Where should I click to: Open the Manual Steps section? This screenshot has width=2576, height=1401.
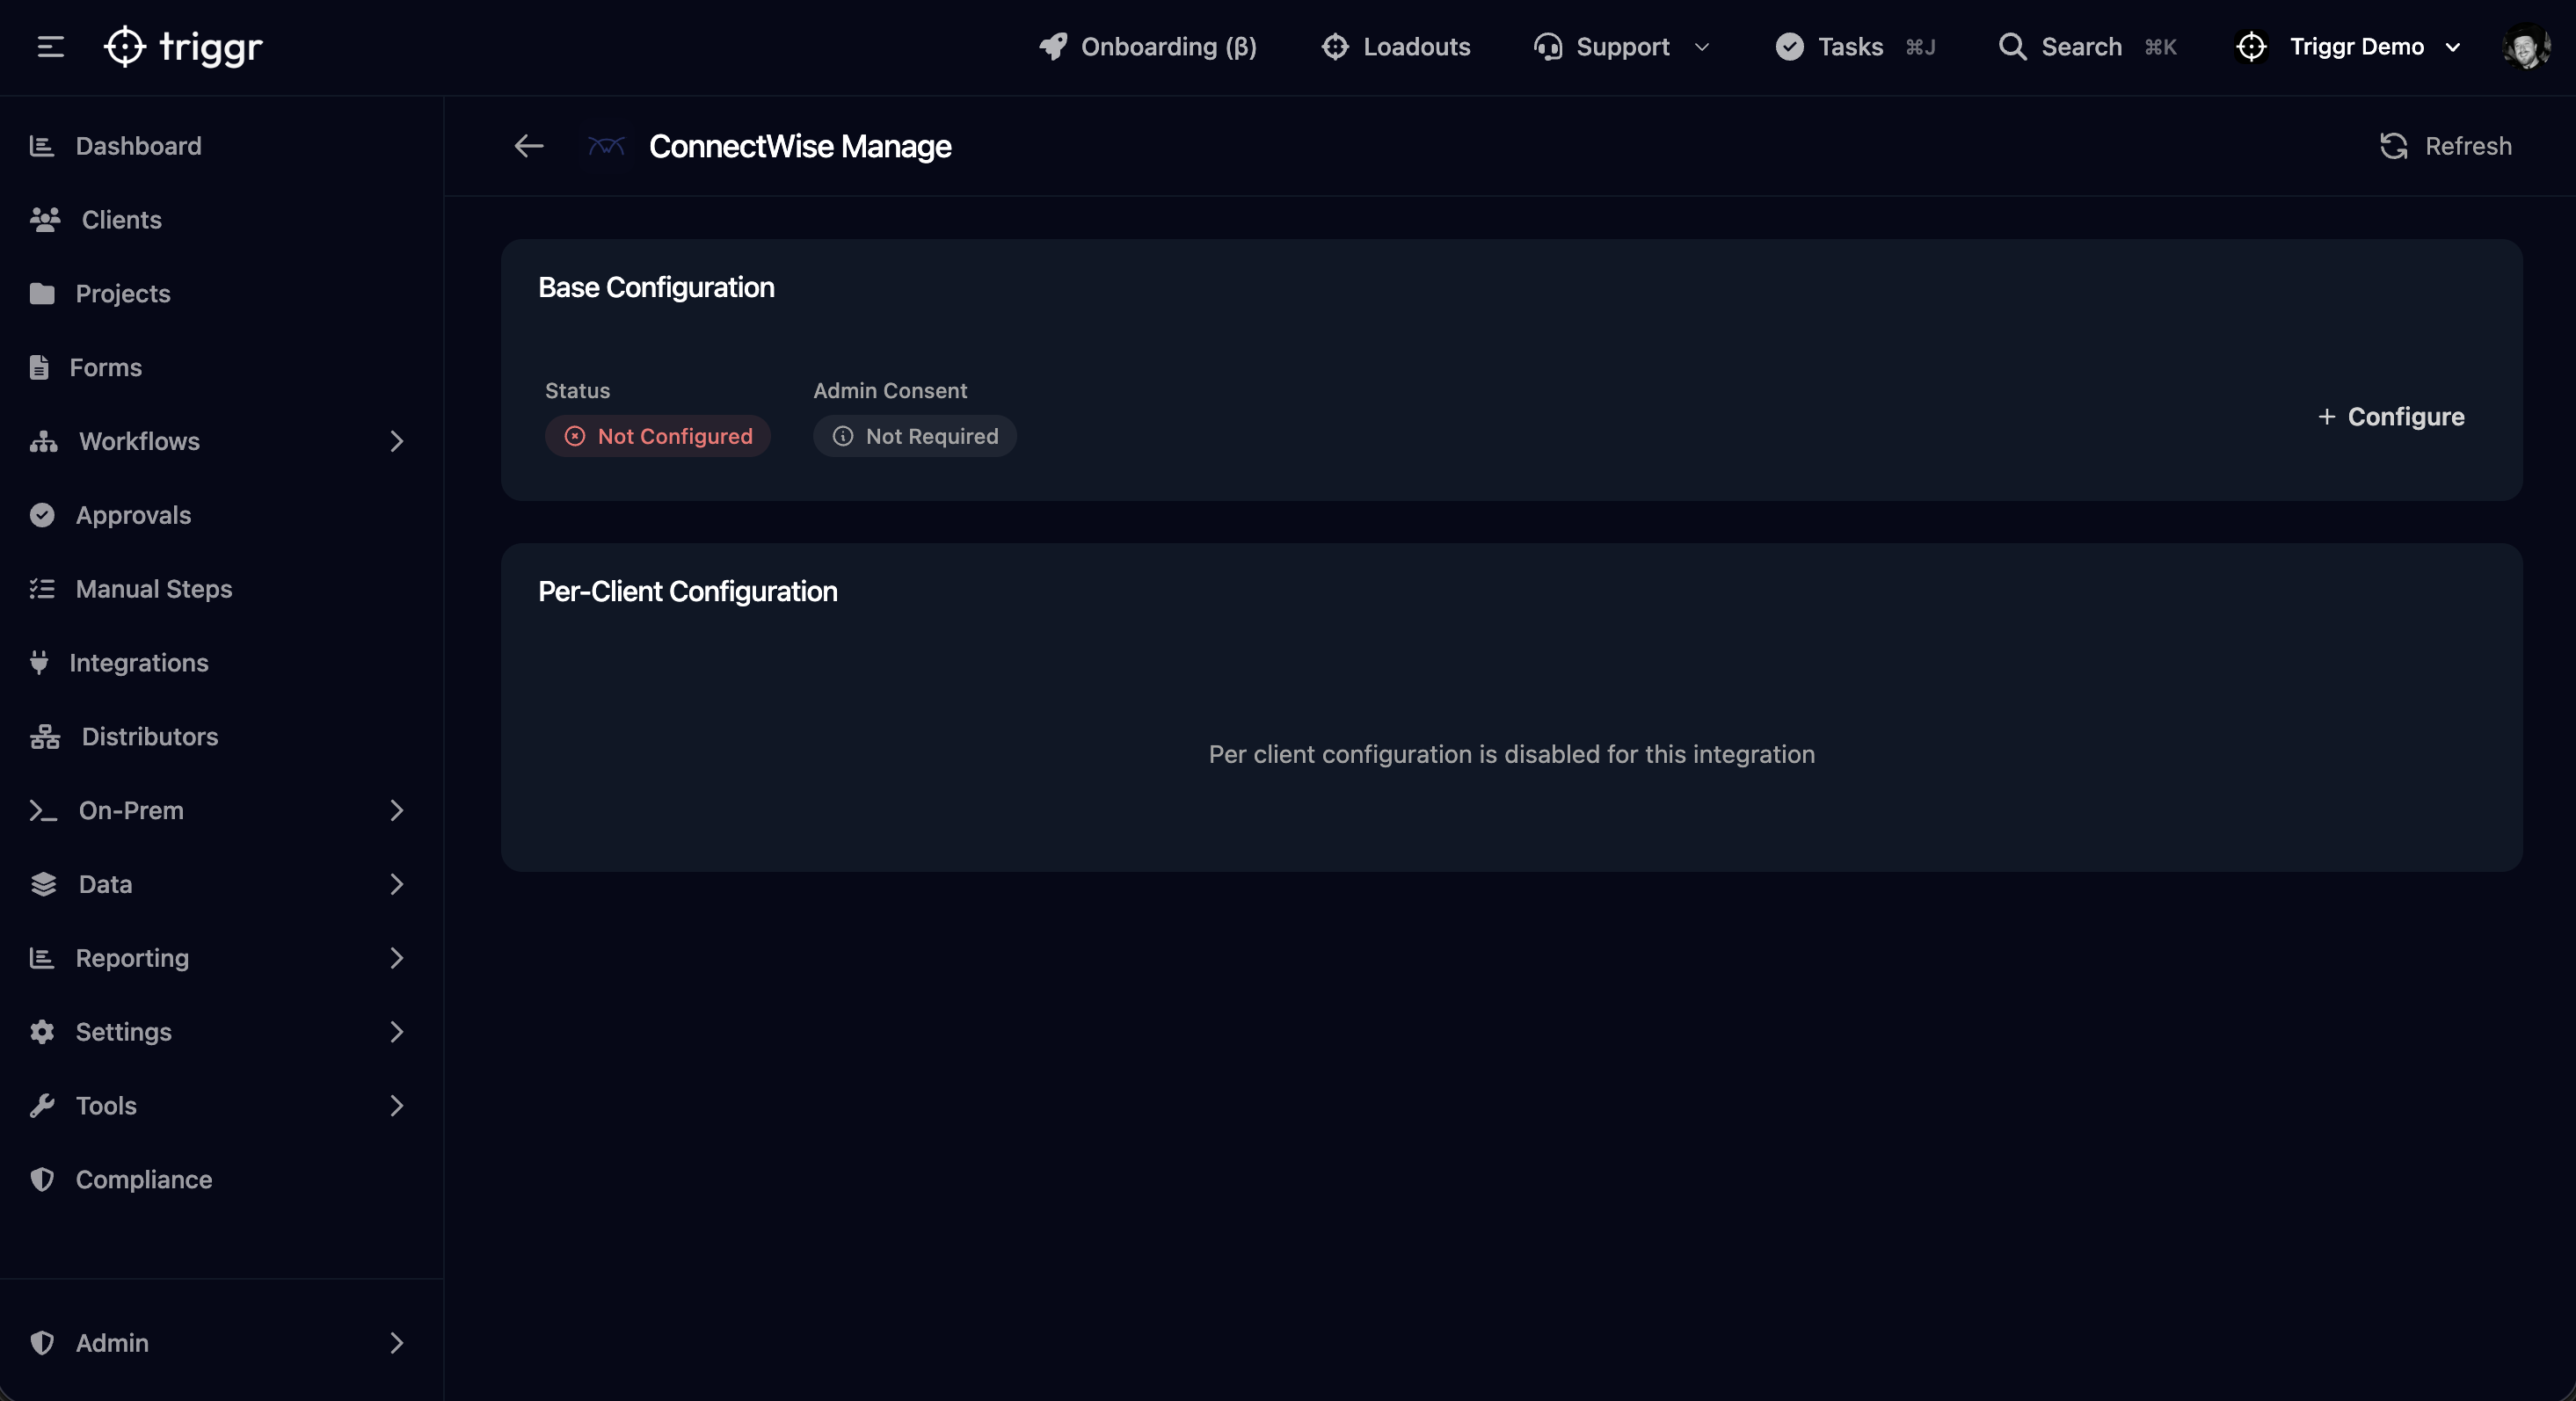pos(153,588)
